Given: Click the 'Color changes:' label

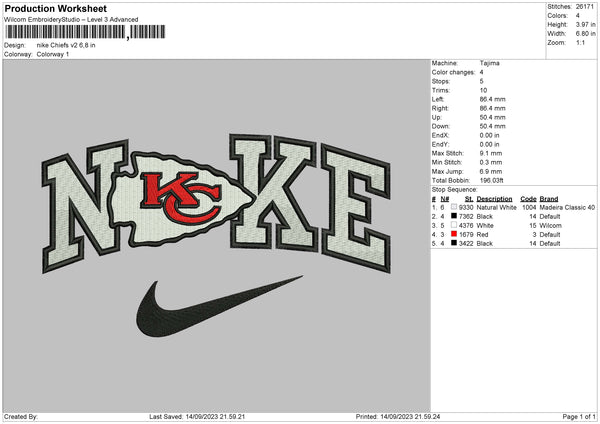Looking at the screenshot, I should tap(453, 72).
